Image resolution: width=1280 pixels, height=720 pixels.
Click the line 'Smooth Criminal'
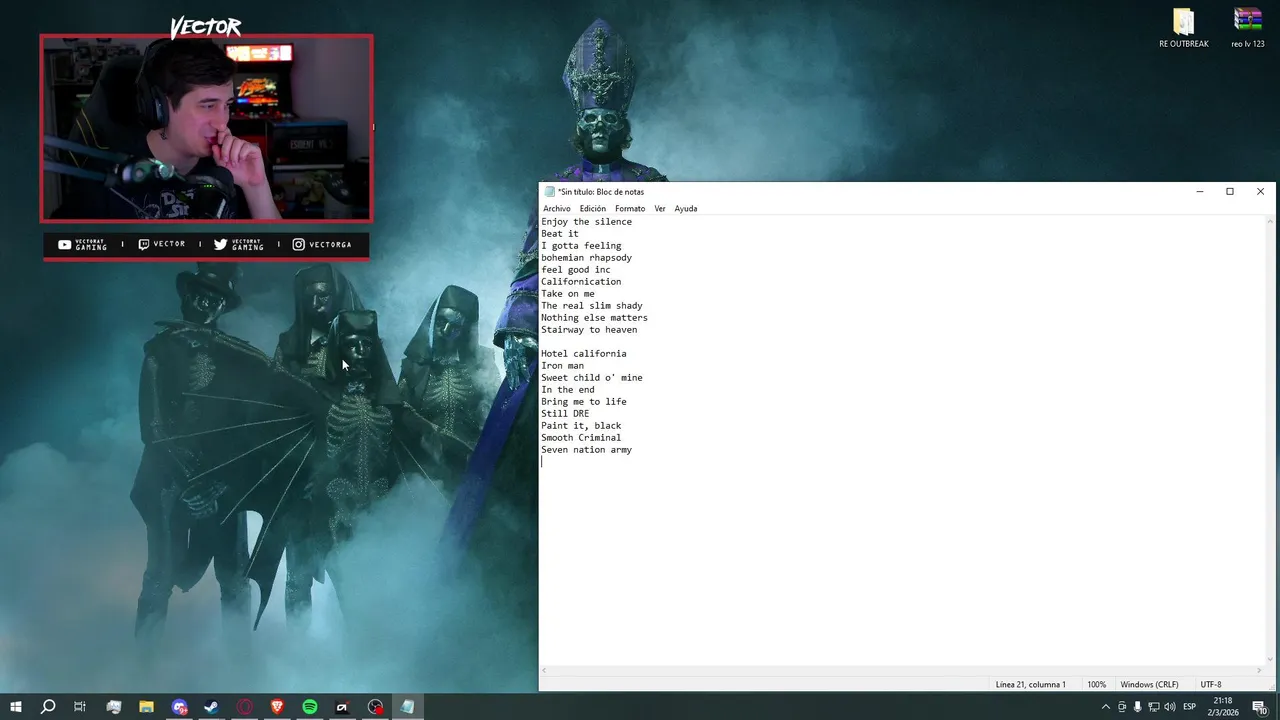click(581, 438)
